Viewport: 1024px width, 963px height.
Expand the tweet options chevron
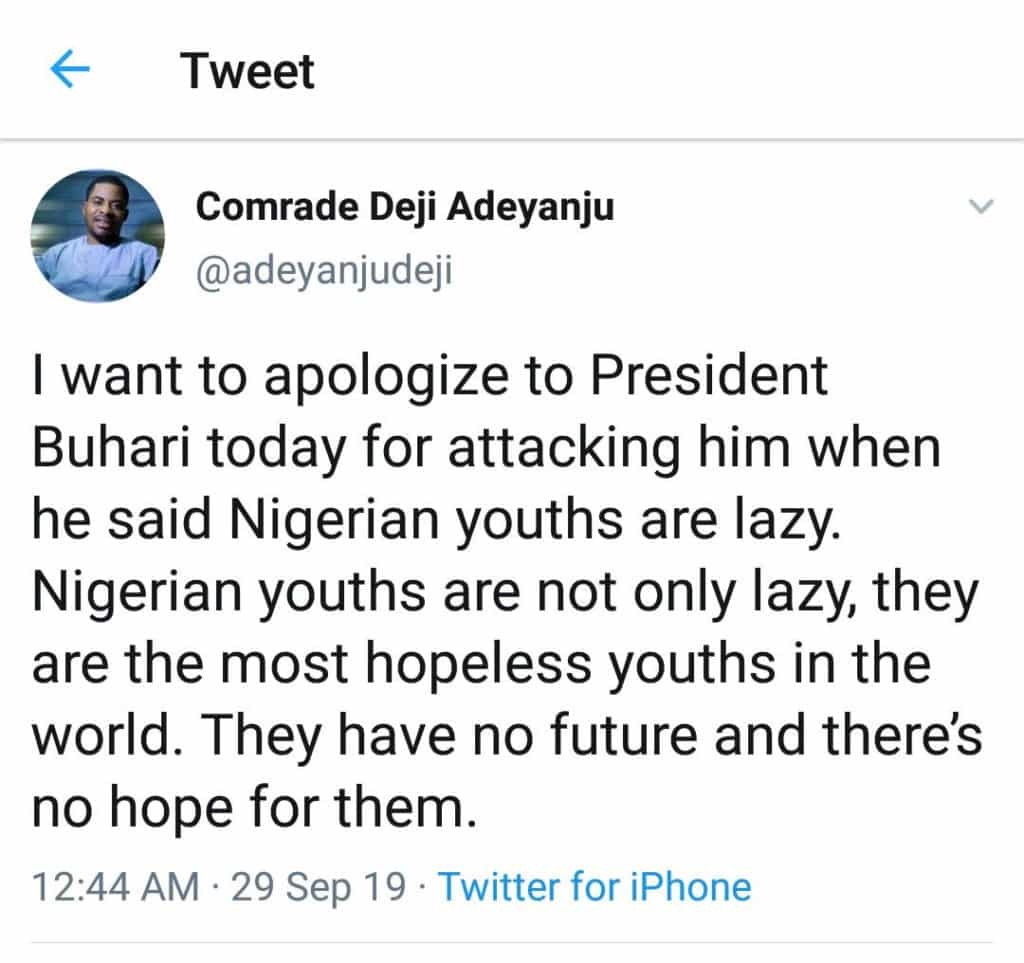pyautogui.click(x=981, y=207)
